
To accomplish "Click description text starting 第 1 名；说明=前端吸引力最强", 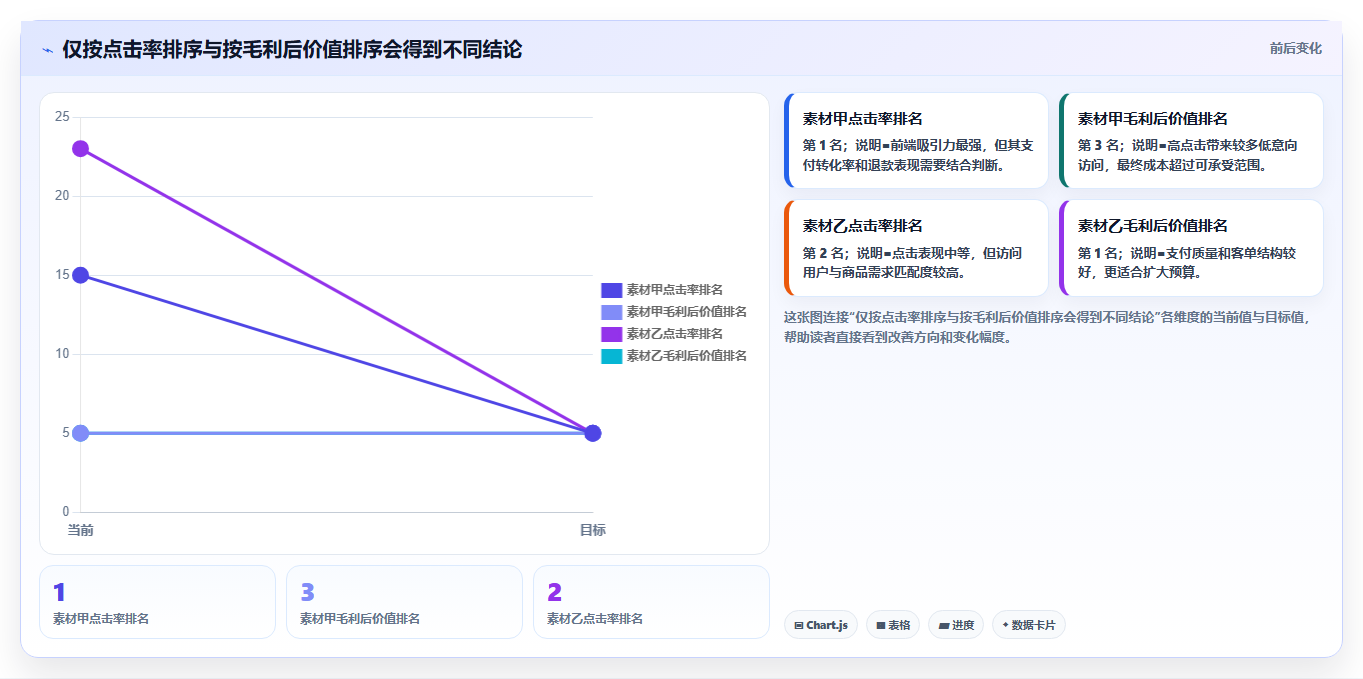I will (x=918, y=155).
